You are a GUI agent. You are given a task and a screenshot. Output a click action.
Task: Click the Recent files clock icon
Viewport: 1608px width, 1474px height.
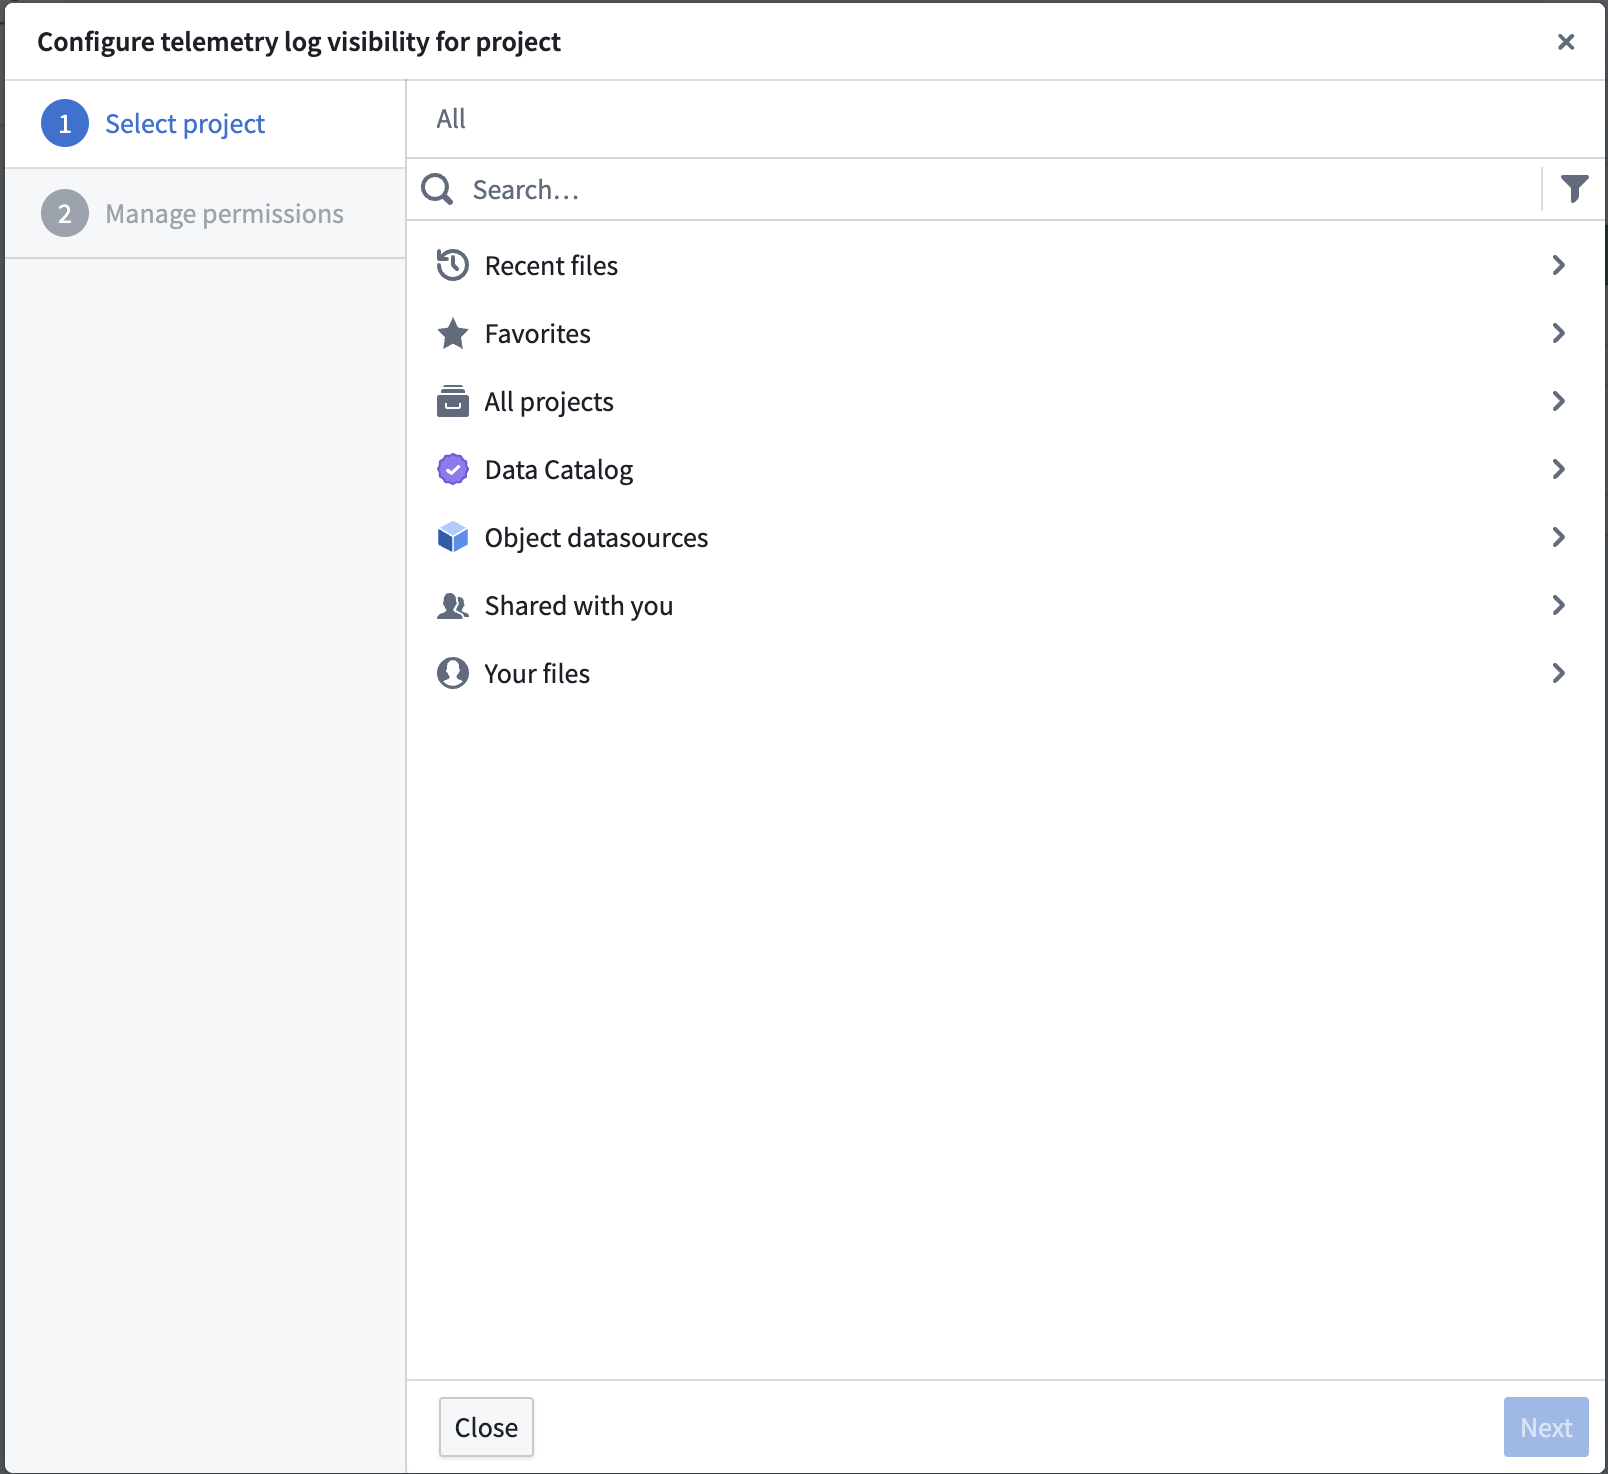click(x=453, y=265)
